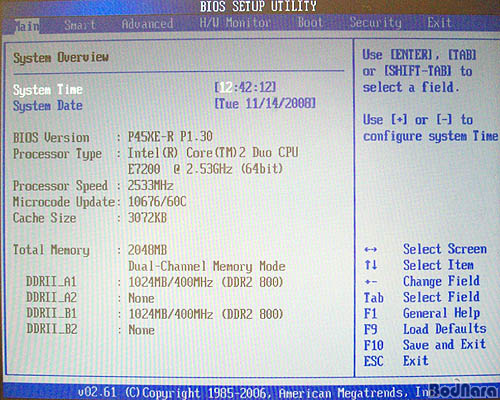The width and height of the screenshot is (500, 400).
Task: Click the None value for DDRII_A2
Action: pyautogui.click(x=141, y=298)
